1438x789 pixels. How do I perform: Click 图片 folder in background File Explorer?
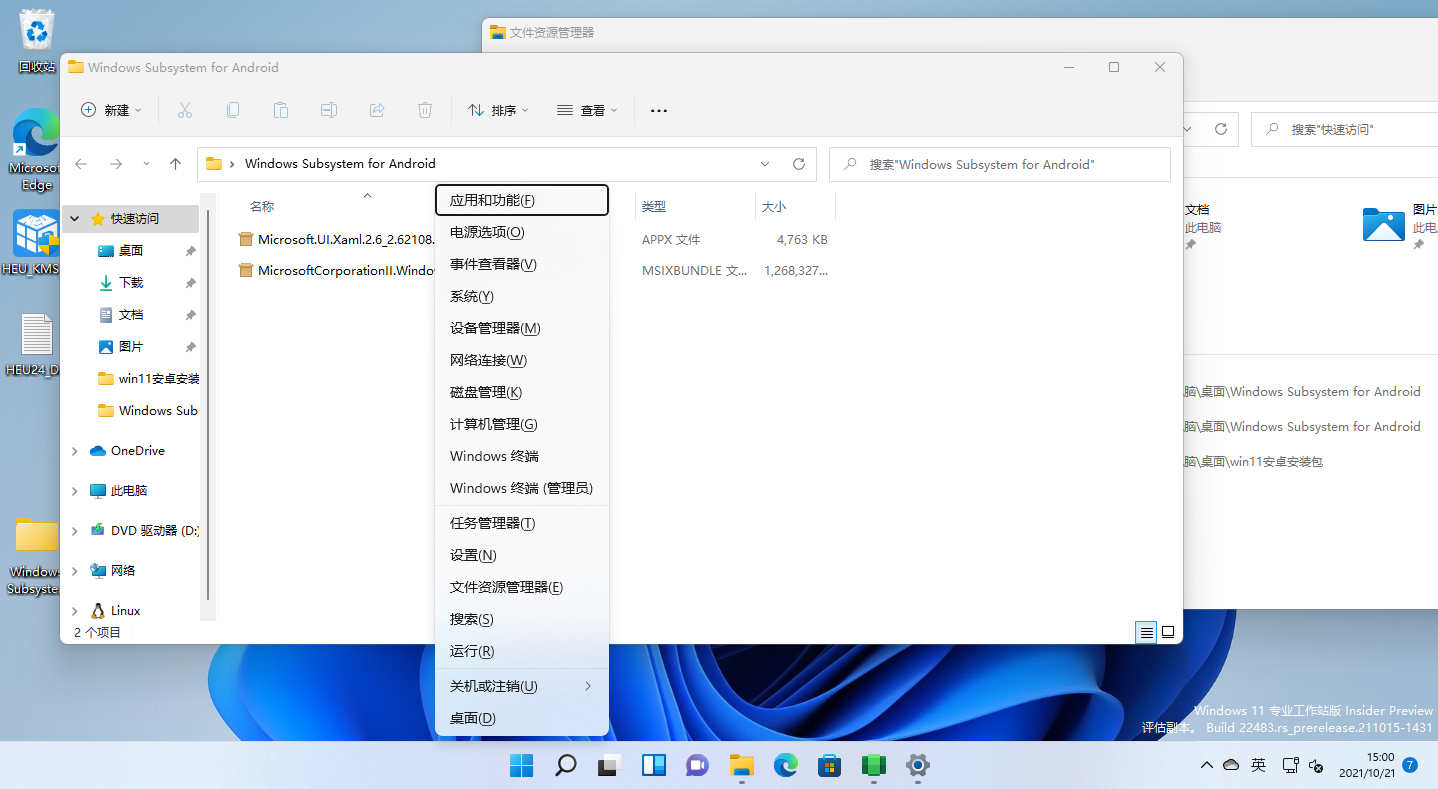pos(1400,224)
